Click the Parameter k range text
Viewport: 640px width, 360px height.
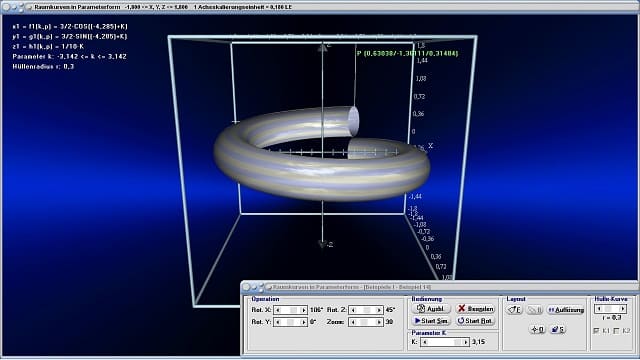pos(69,56)
